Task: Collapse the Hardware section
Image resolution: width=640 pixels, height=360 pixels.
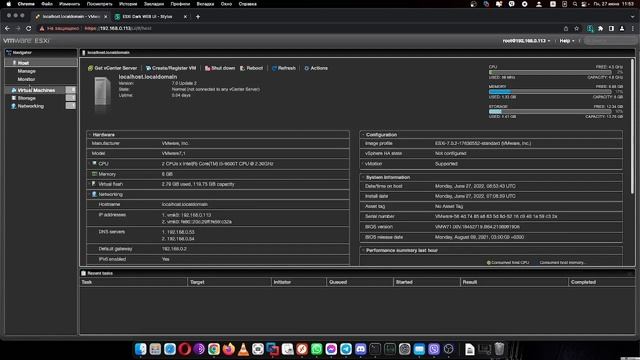Action: (x=89, y=135)
